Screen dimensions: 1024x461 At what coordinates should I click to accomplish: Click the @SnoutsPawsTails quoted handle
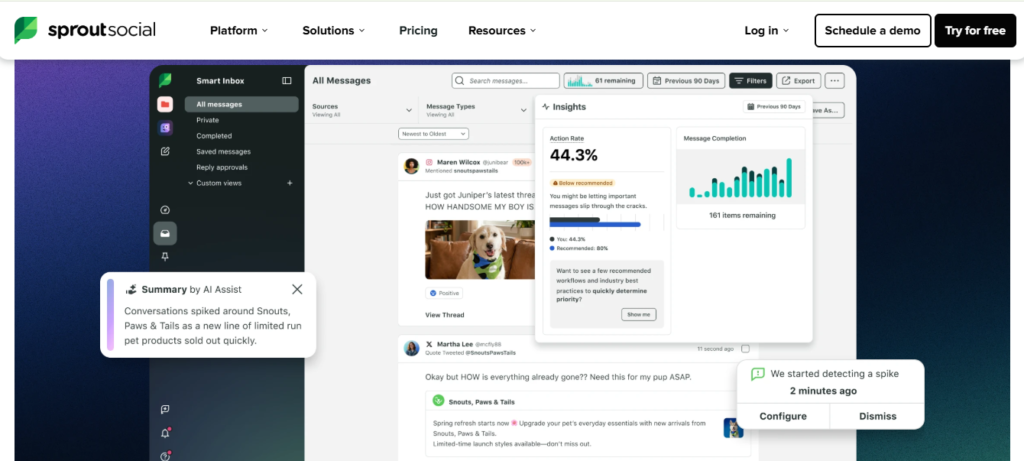coord(490,353)
